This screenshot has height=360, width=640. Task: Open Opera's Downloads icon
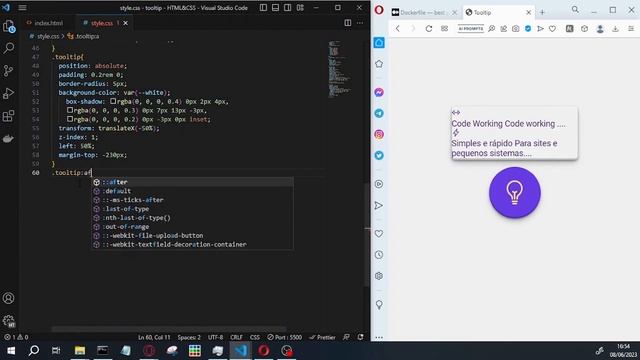(x=615, y=29)
